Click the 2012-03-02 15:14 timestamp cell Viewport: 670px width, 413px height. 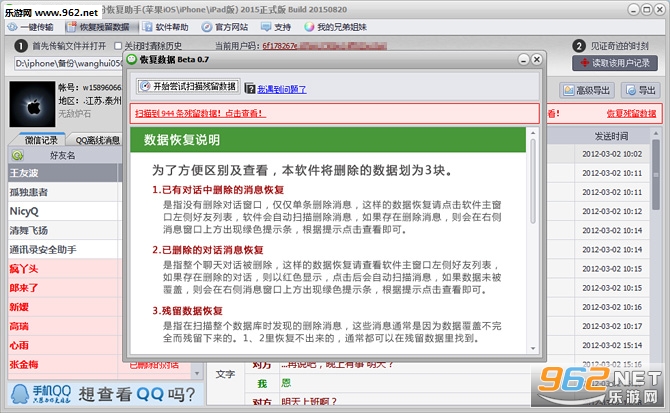(612, 345)
